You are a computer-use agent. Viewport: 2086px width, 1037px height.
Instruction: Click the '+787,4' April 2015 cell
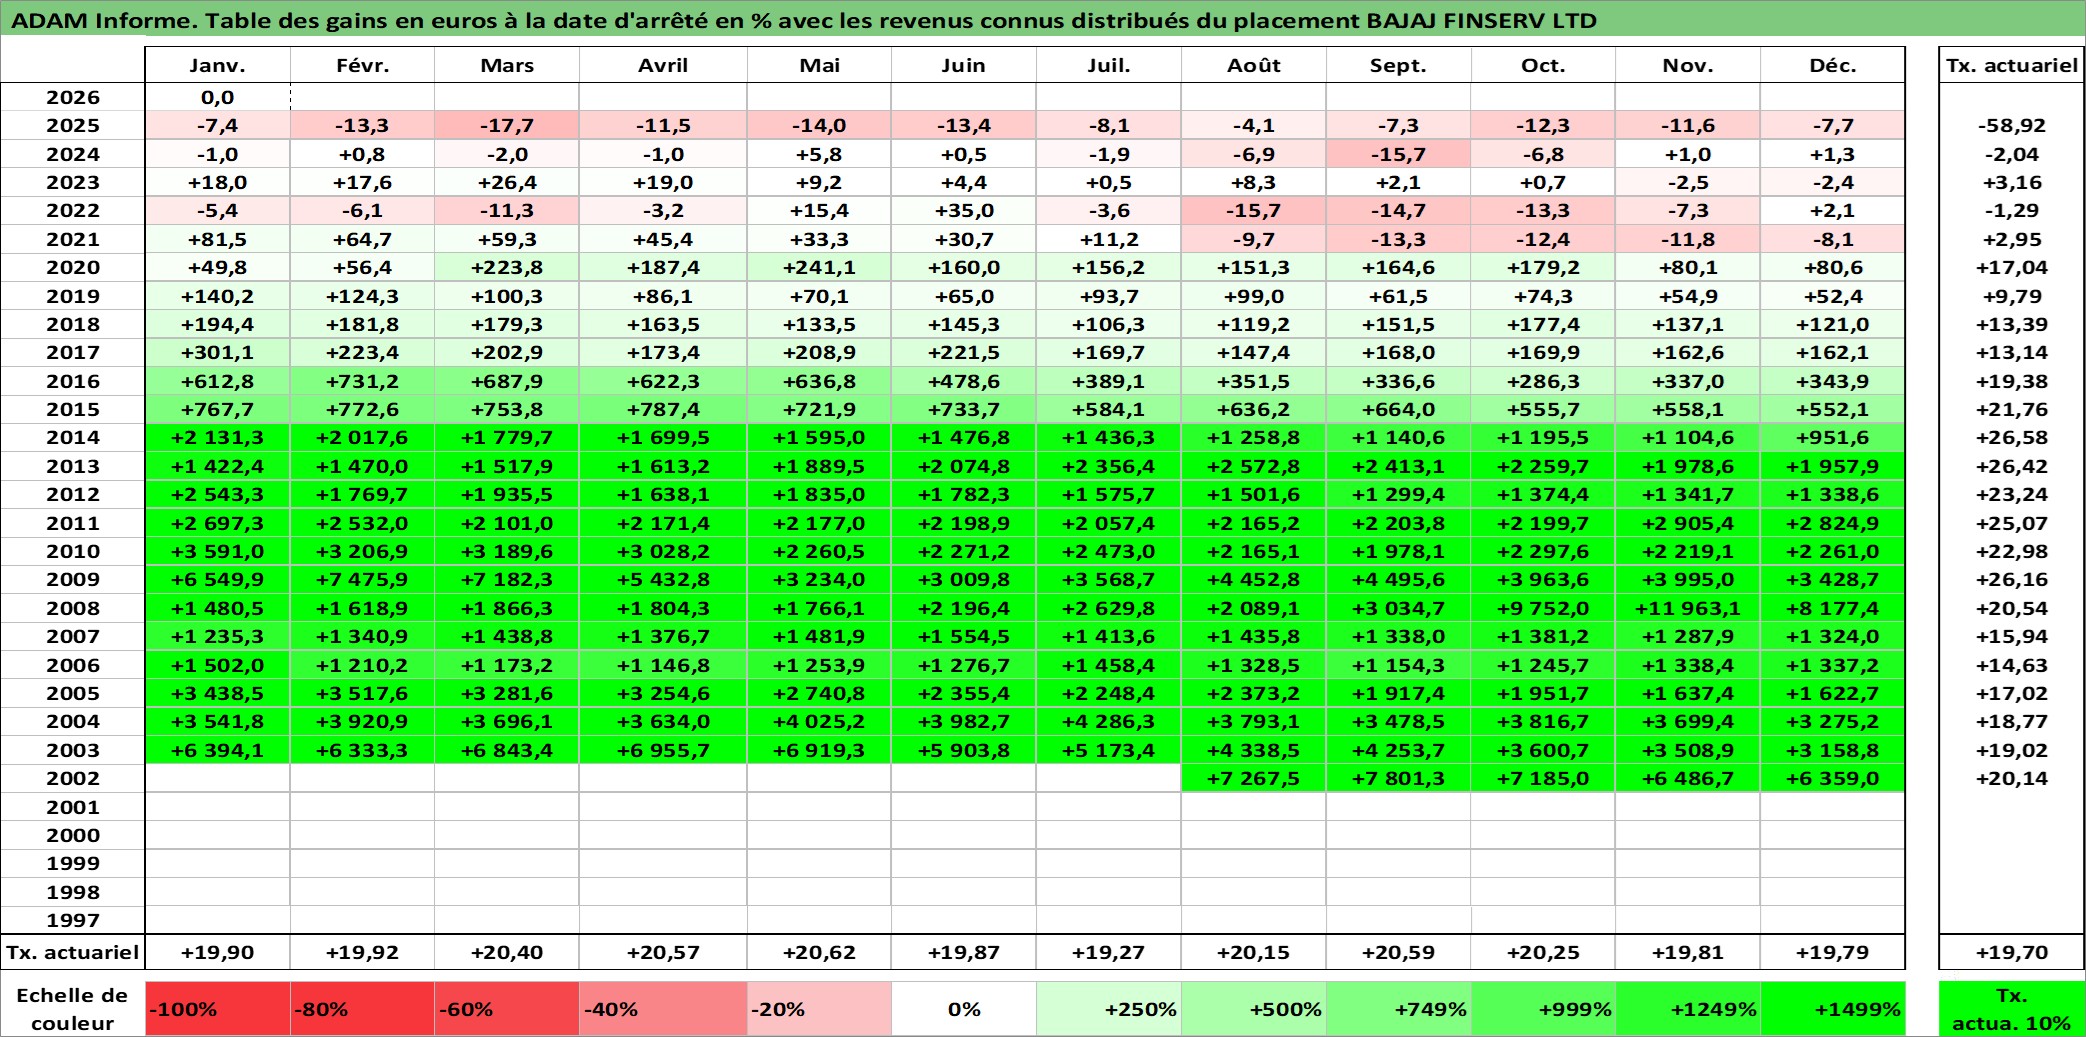(x=663, y=409)
